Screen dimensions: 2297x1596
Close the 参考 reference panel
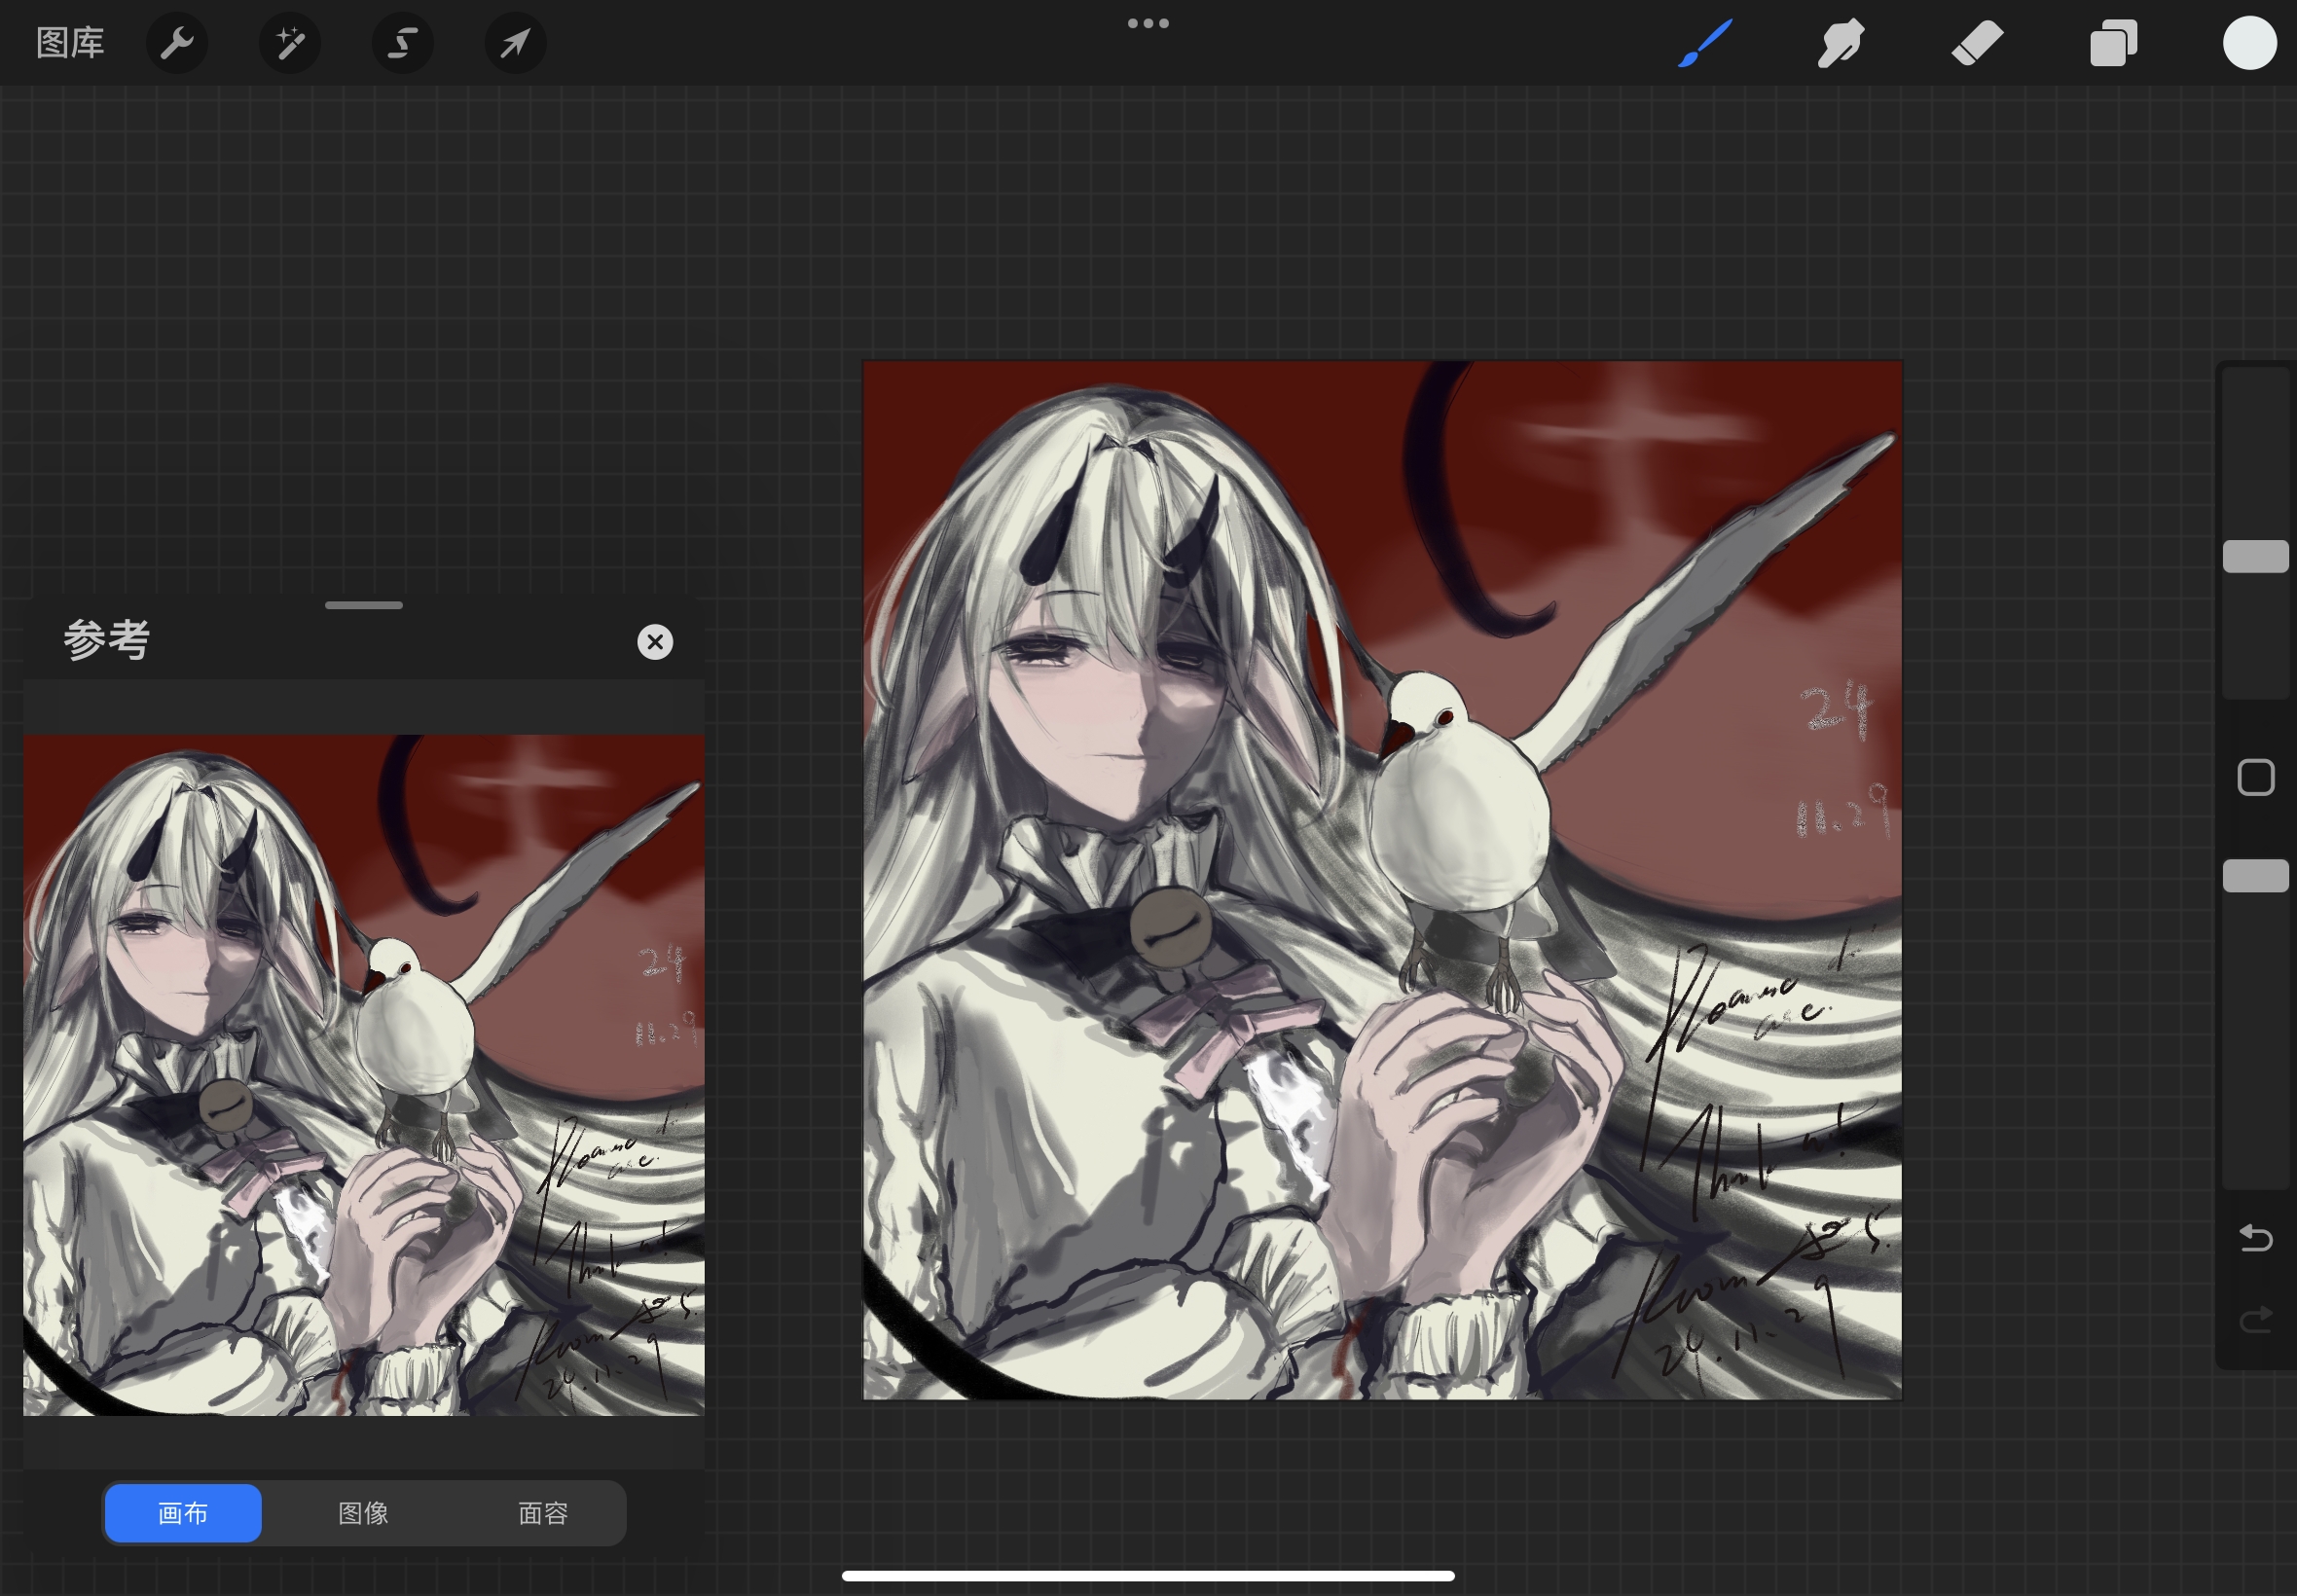click(655, 642)
